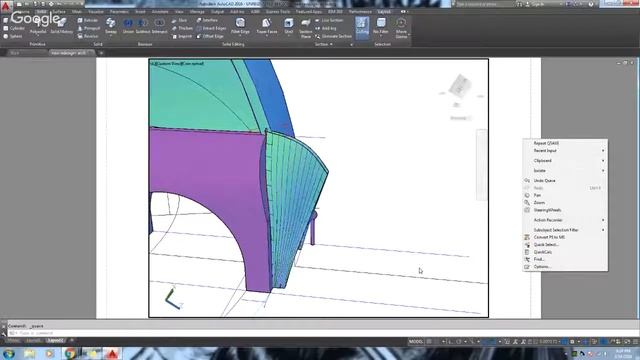
Task: Open the Mesh ribbon tab
Action: 77,12
